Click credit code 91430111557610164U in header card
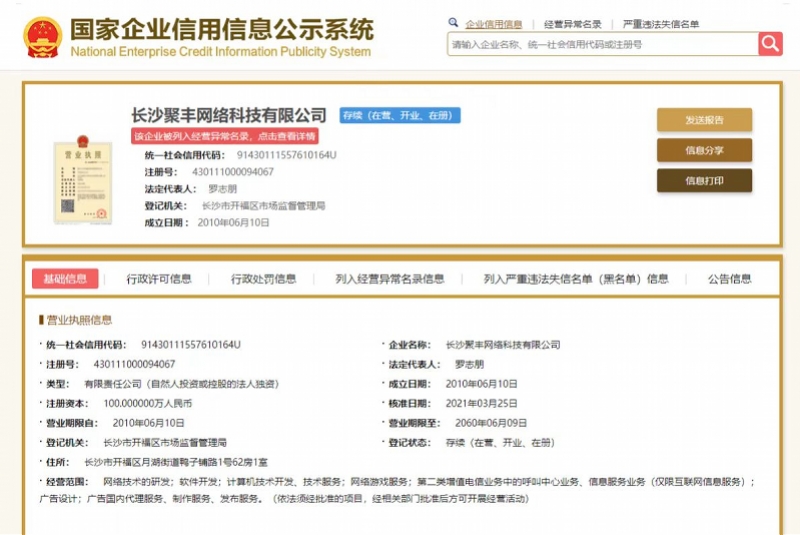Viewport: 800px width, 535px height. coord(286,155)
